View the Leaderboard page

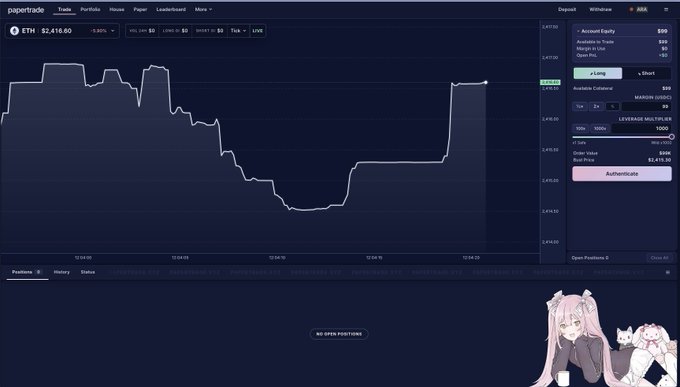coord(171,10)
